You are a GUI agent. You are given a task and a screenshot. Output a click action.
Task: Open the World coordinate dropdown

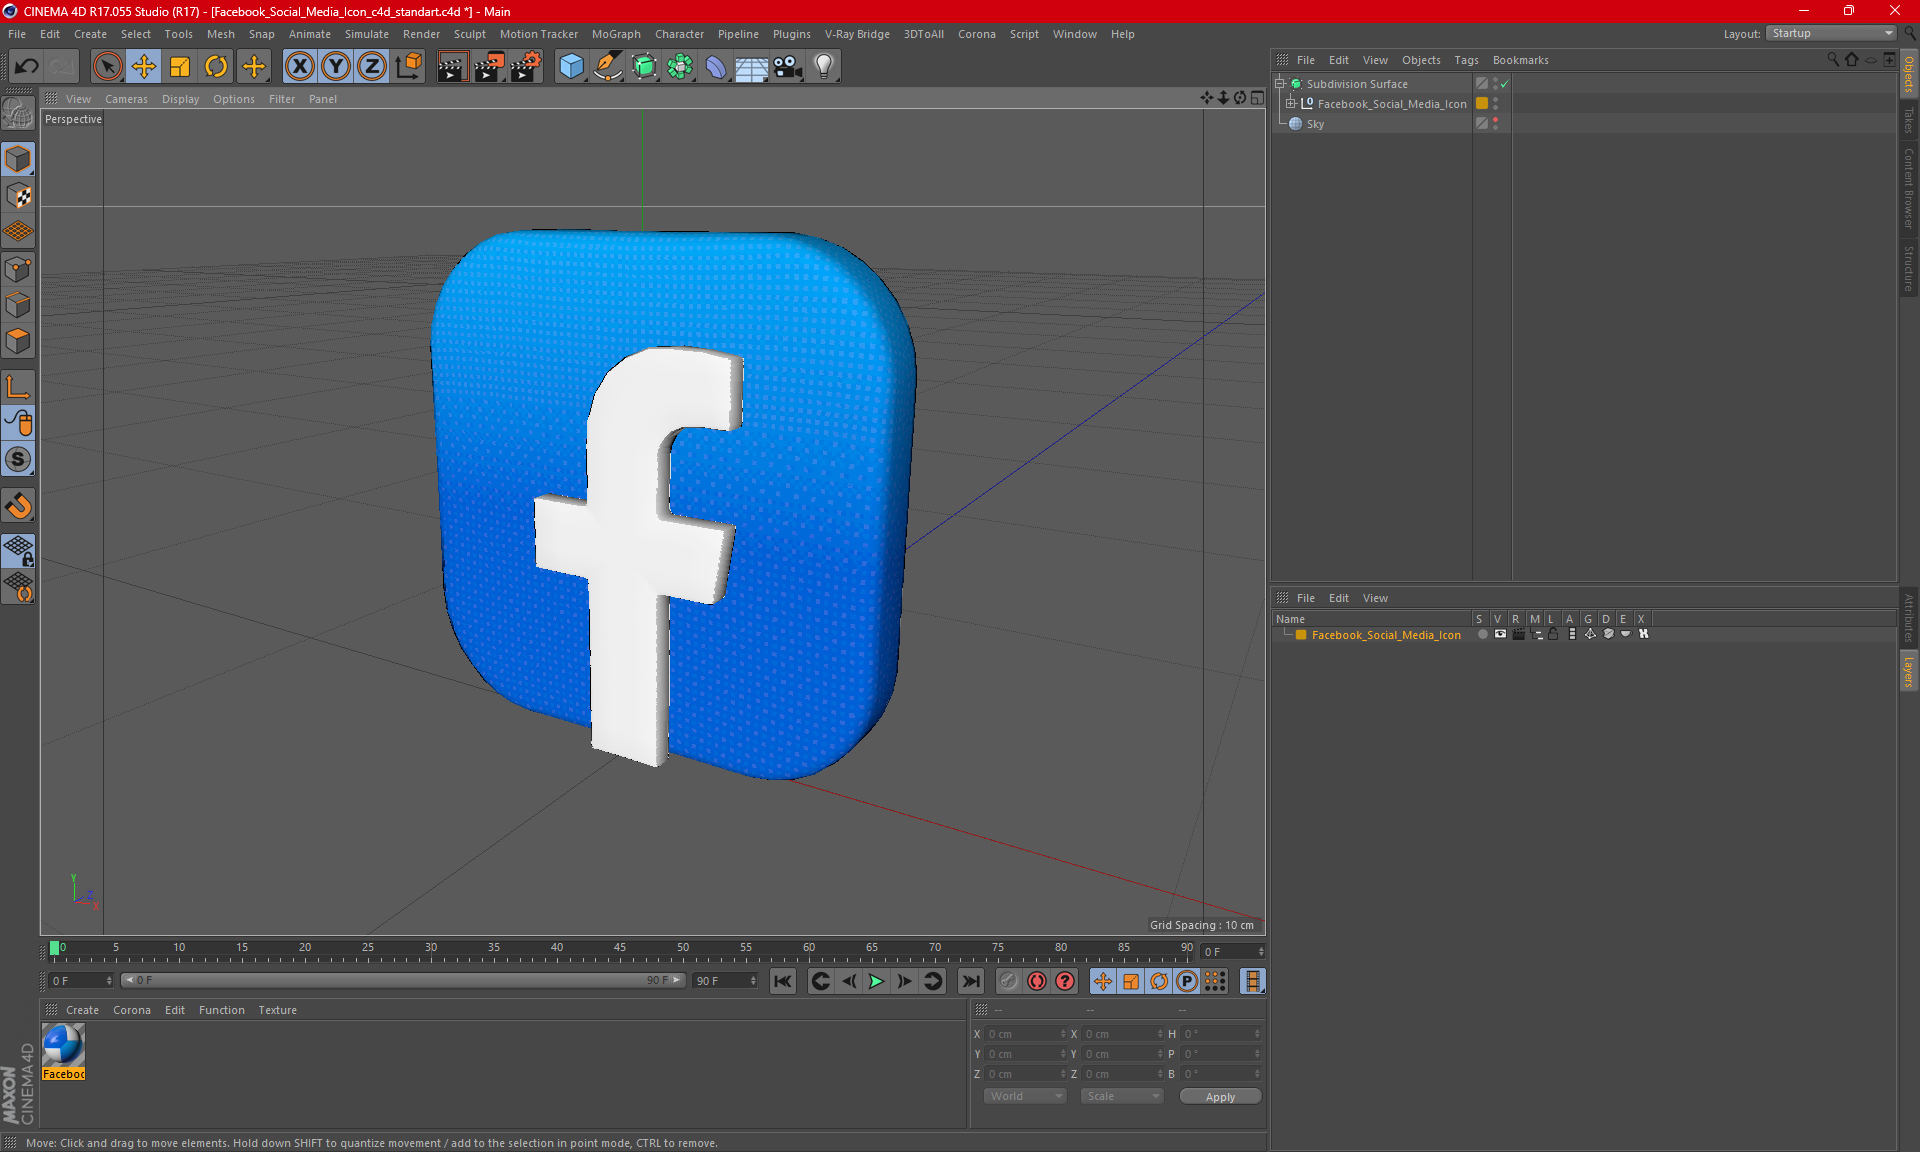(x=1025, y=1096)
